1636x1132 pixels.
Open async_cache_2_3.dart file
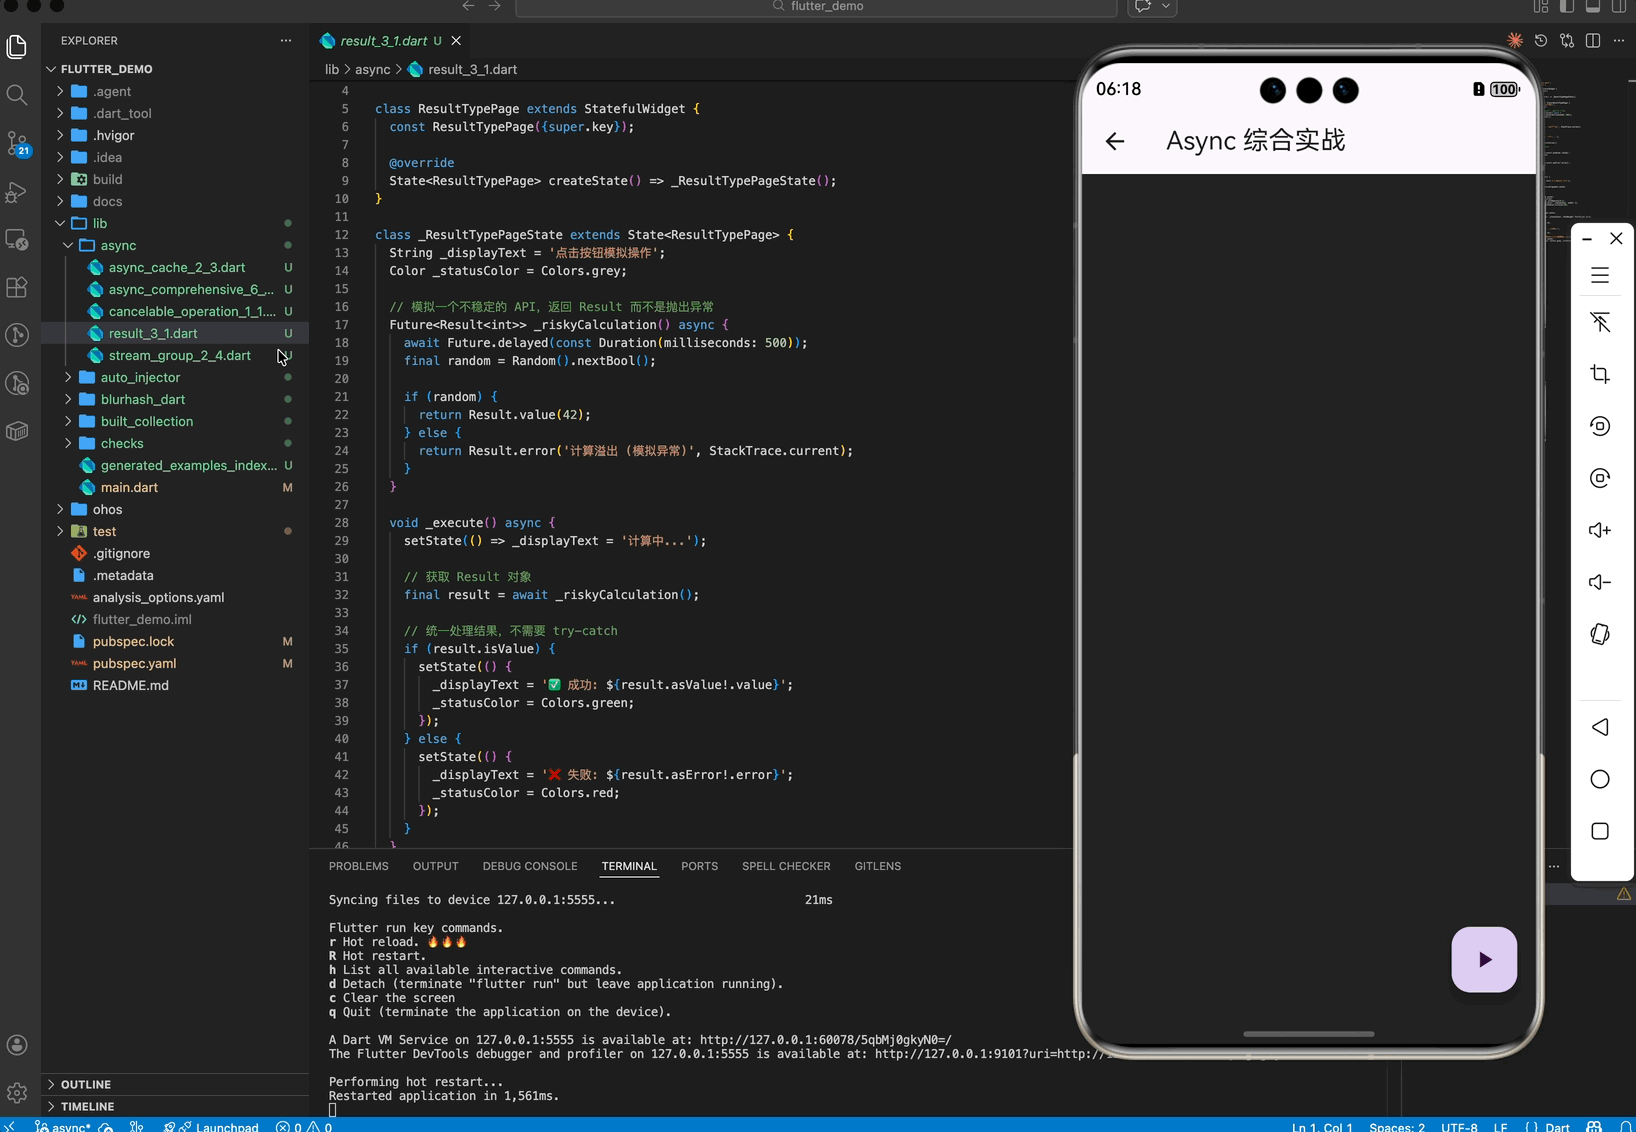click(175, 267)
